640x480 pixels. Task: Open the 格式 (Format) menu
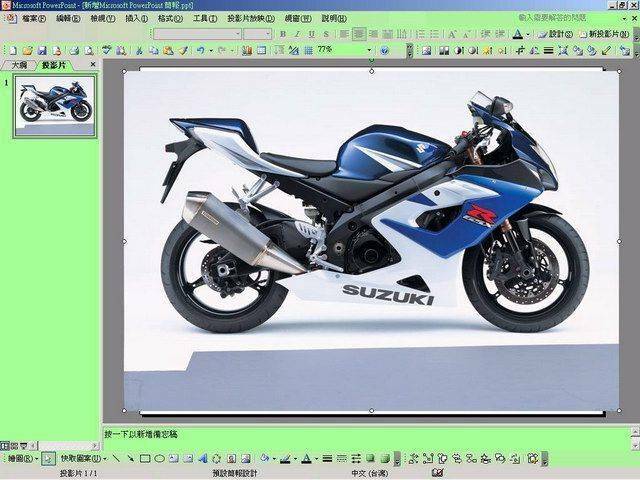click(170, 18)
